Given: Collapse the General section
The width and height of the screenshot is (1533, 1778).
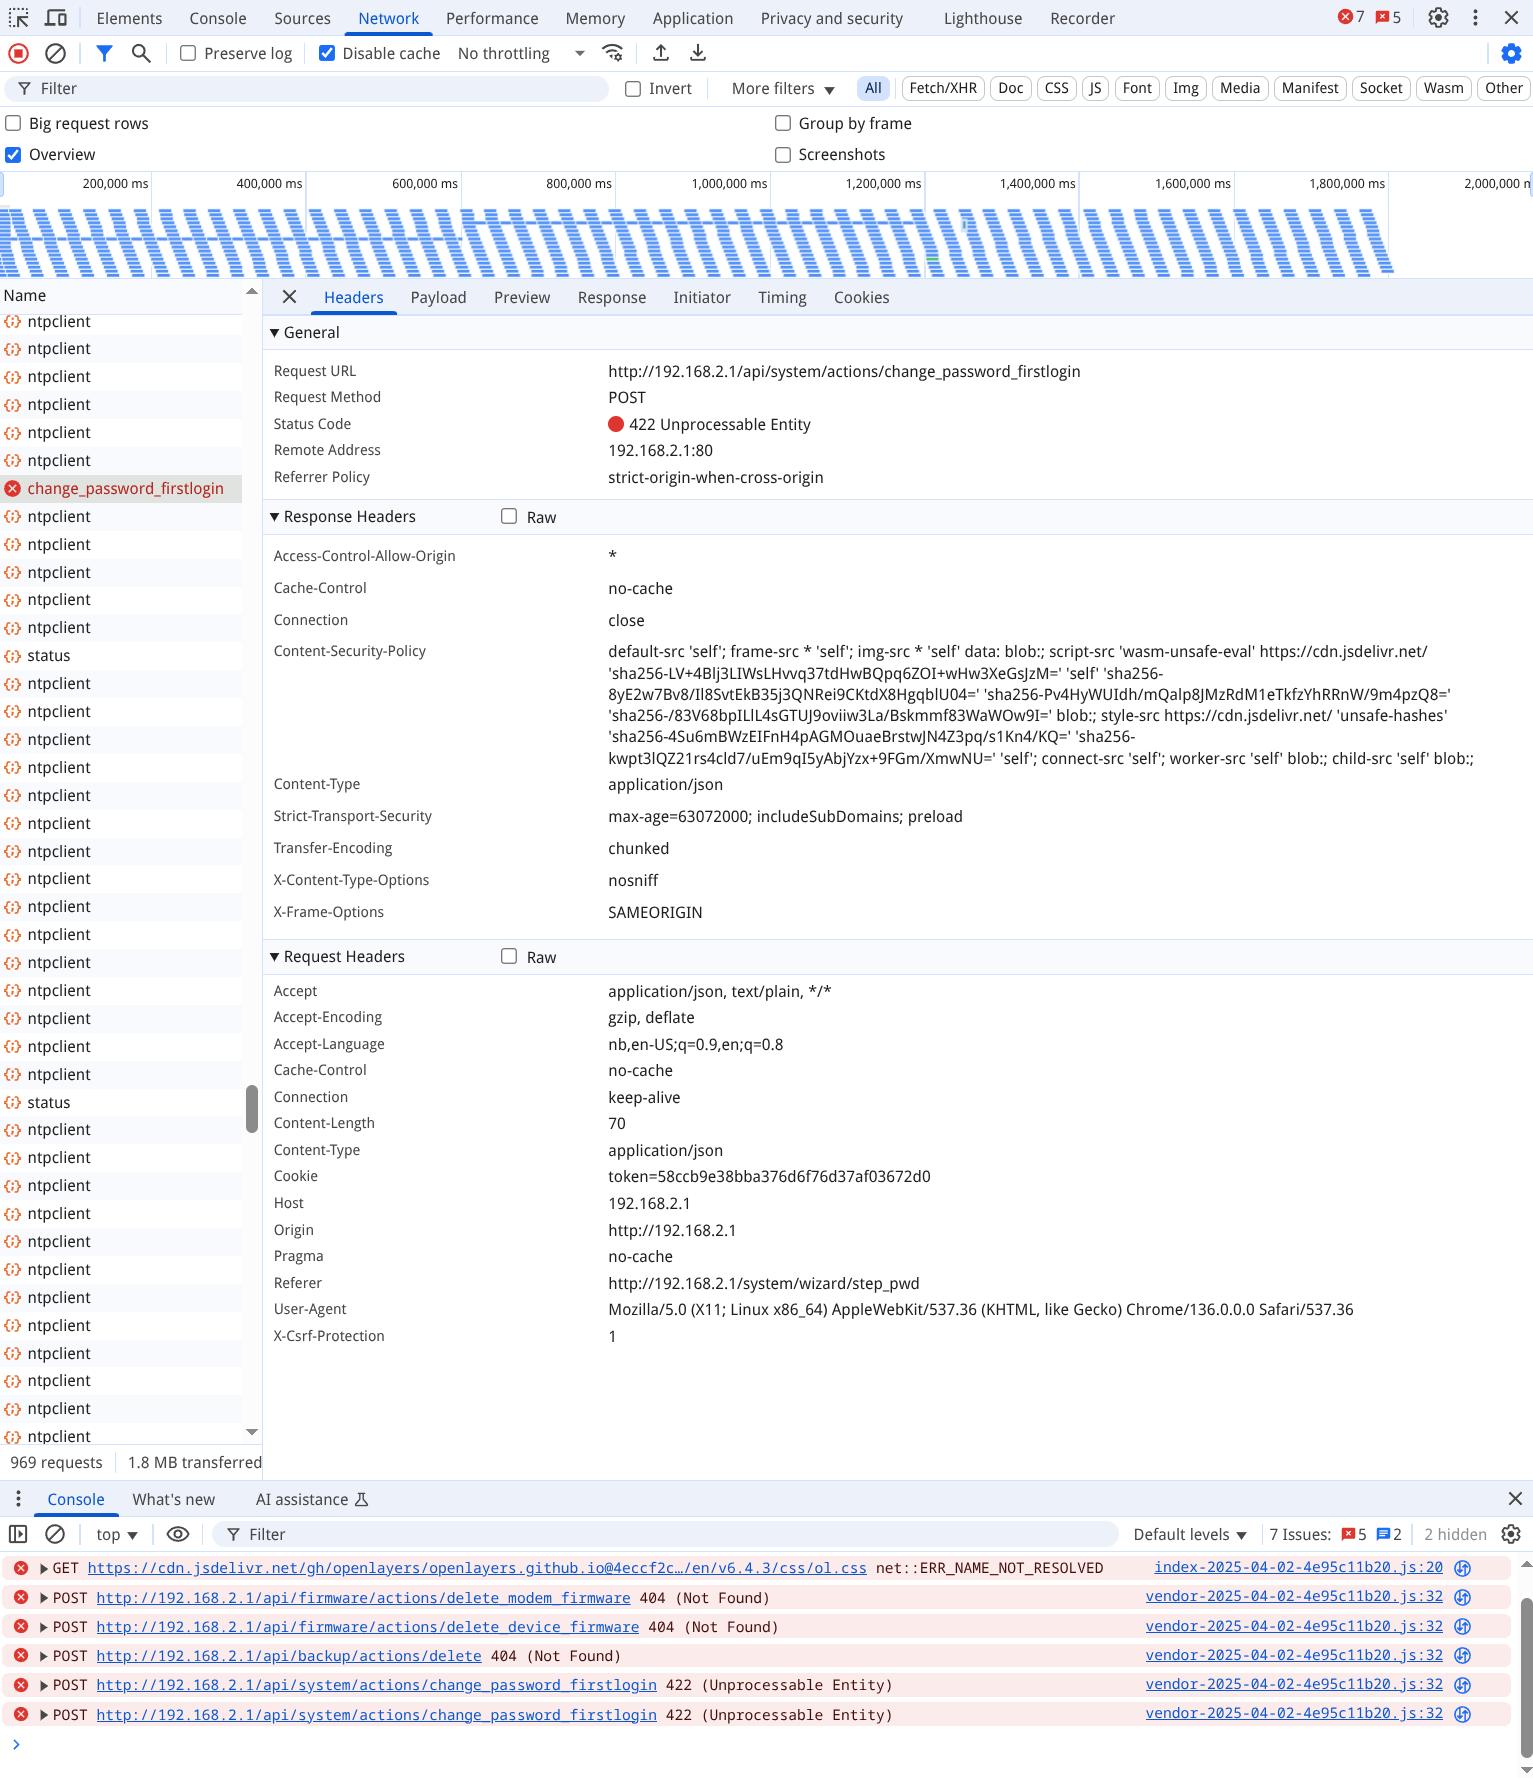Looking at the screenshot, I should pos(275,333).
